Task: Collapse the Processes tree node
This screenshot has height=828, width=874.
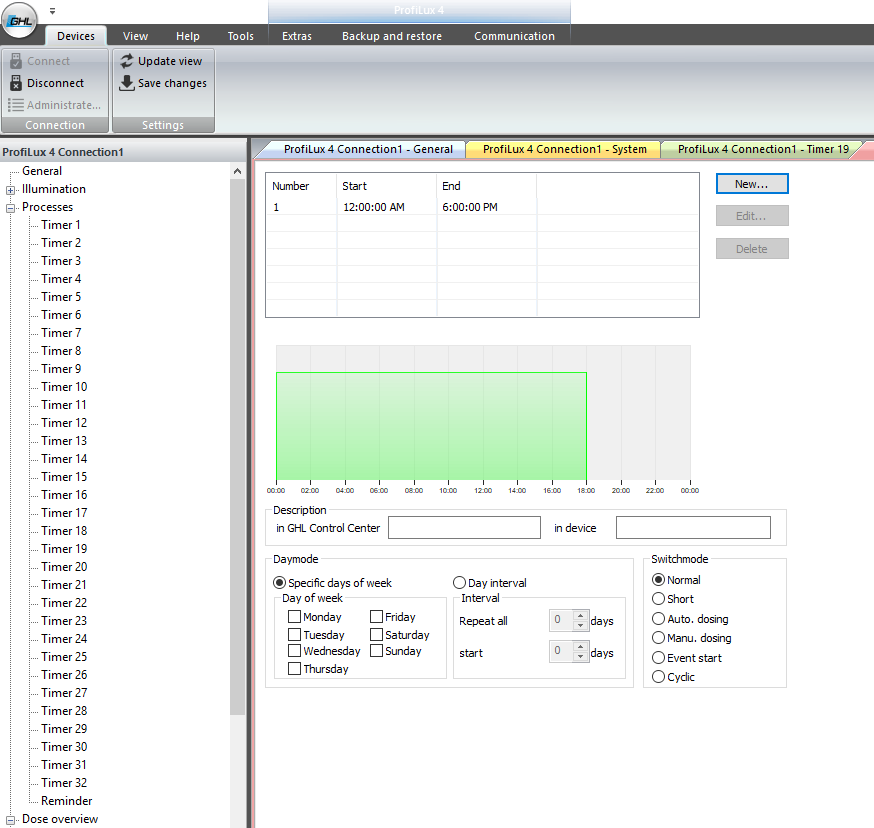Action: pyautogui.click(x=10, y=208)
